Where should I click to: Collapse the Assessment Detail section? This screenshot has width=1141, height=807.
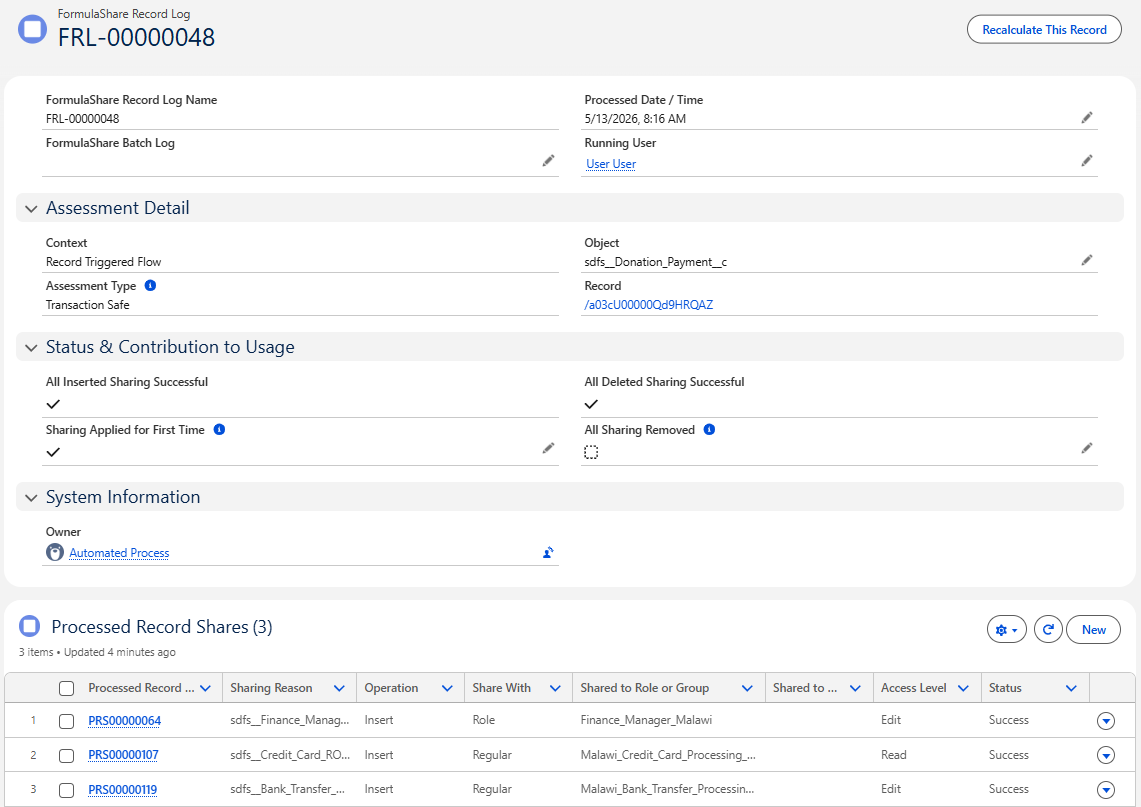pyautogui.click(x=31, y=209)
